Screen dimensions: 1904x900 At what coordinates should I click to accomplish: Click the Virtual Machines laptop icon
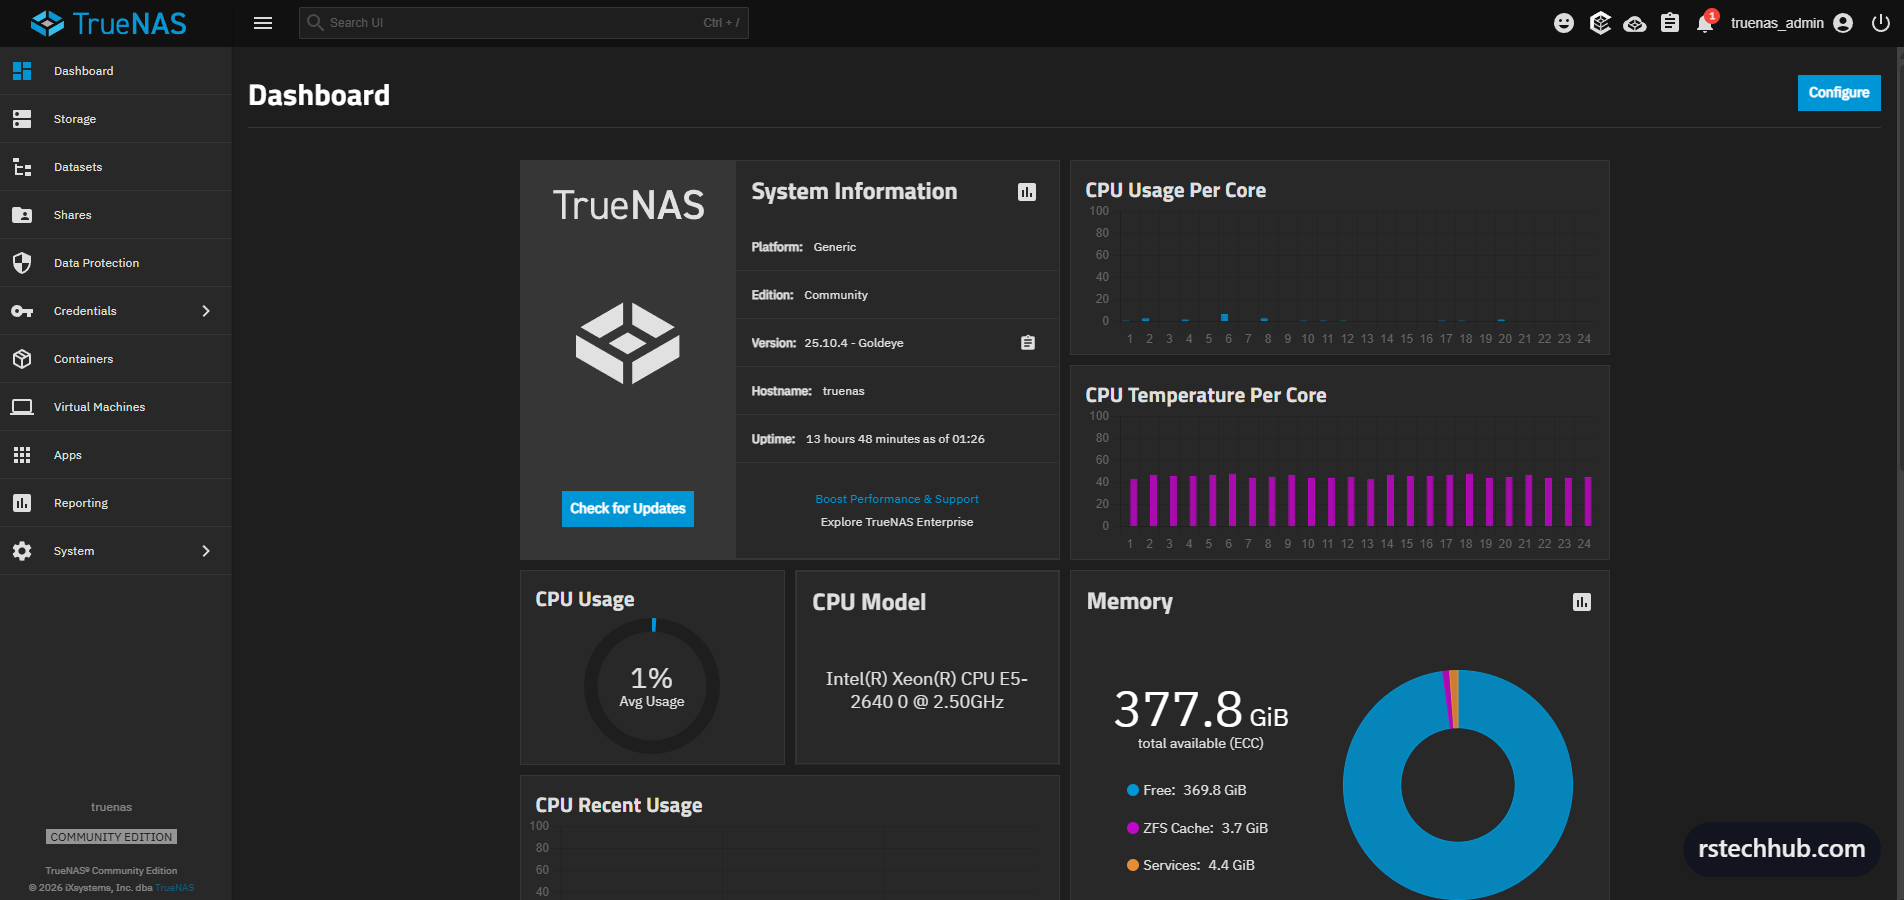pyautogui.click(x=22, y=407)
